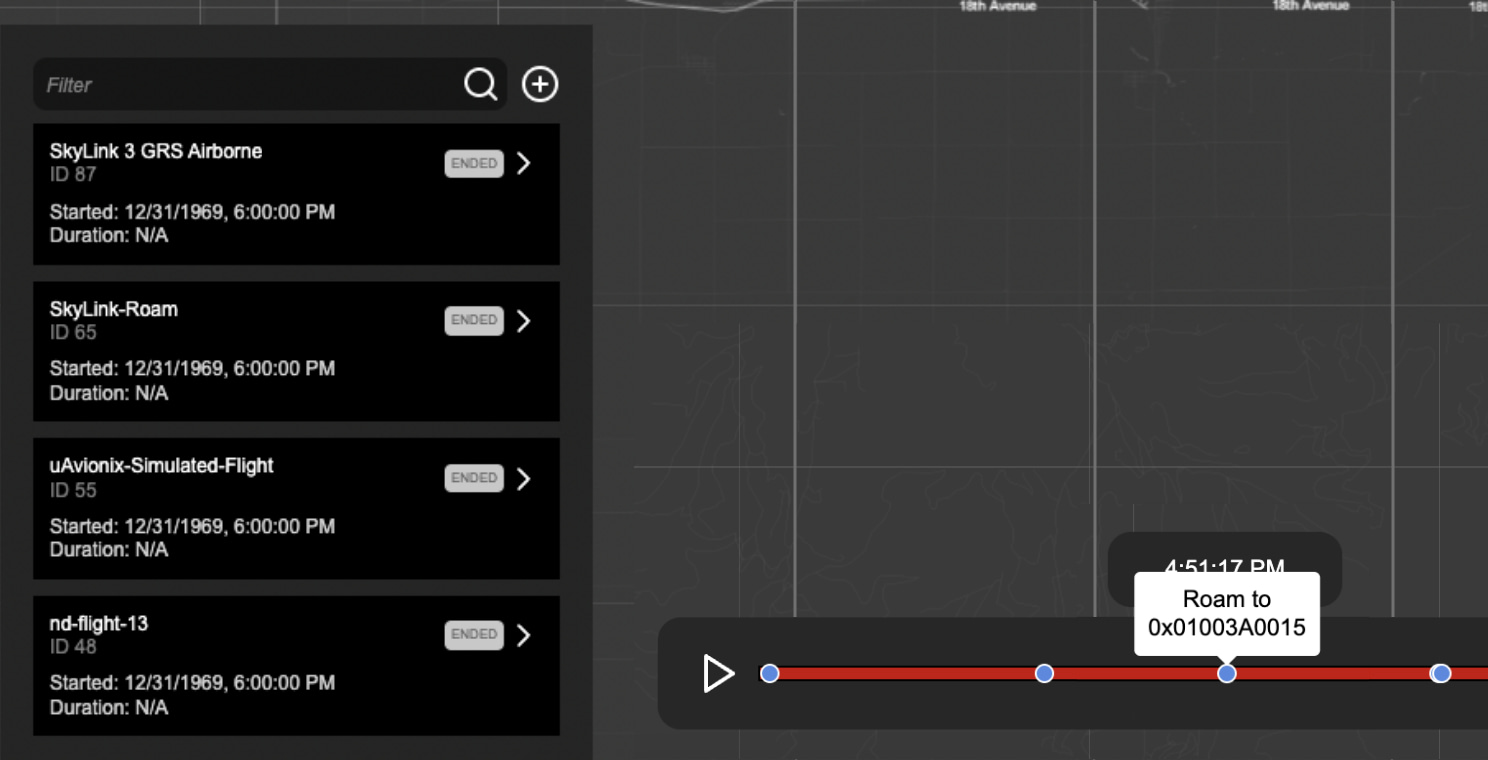The image size is (1488, 760).
Task: Expand SkyLink-Roam flight chevron
Action: coord(523,321)
